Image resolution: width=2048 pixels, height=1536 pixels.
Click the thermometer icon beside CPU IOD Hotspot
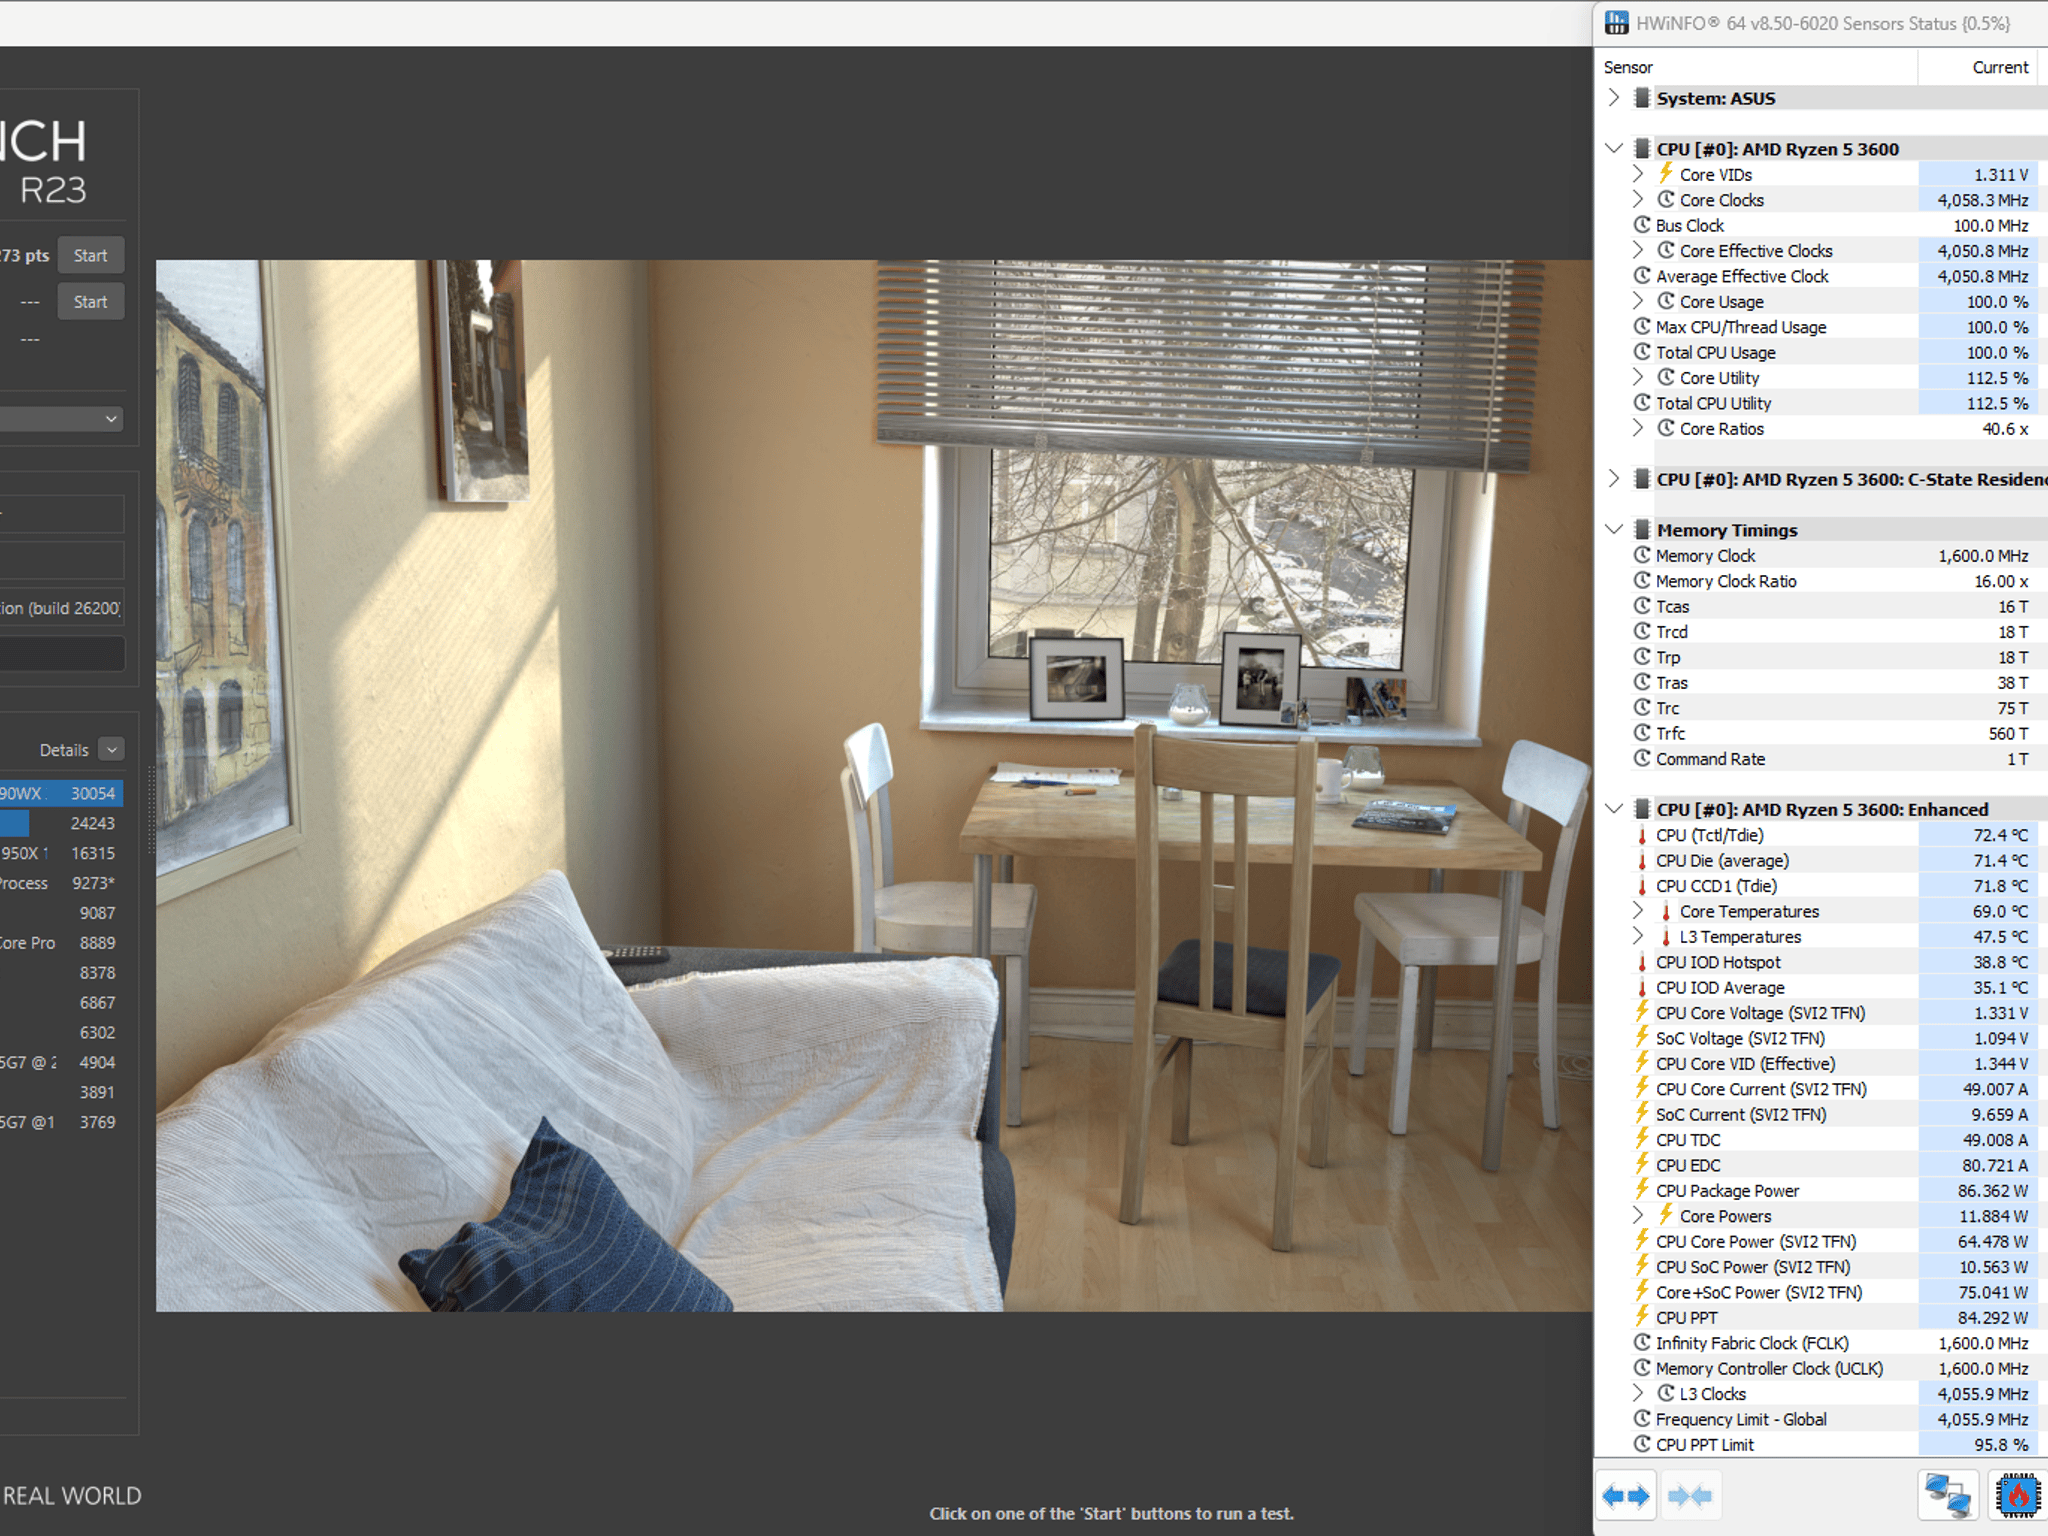1642,962
